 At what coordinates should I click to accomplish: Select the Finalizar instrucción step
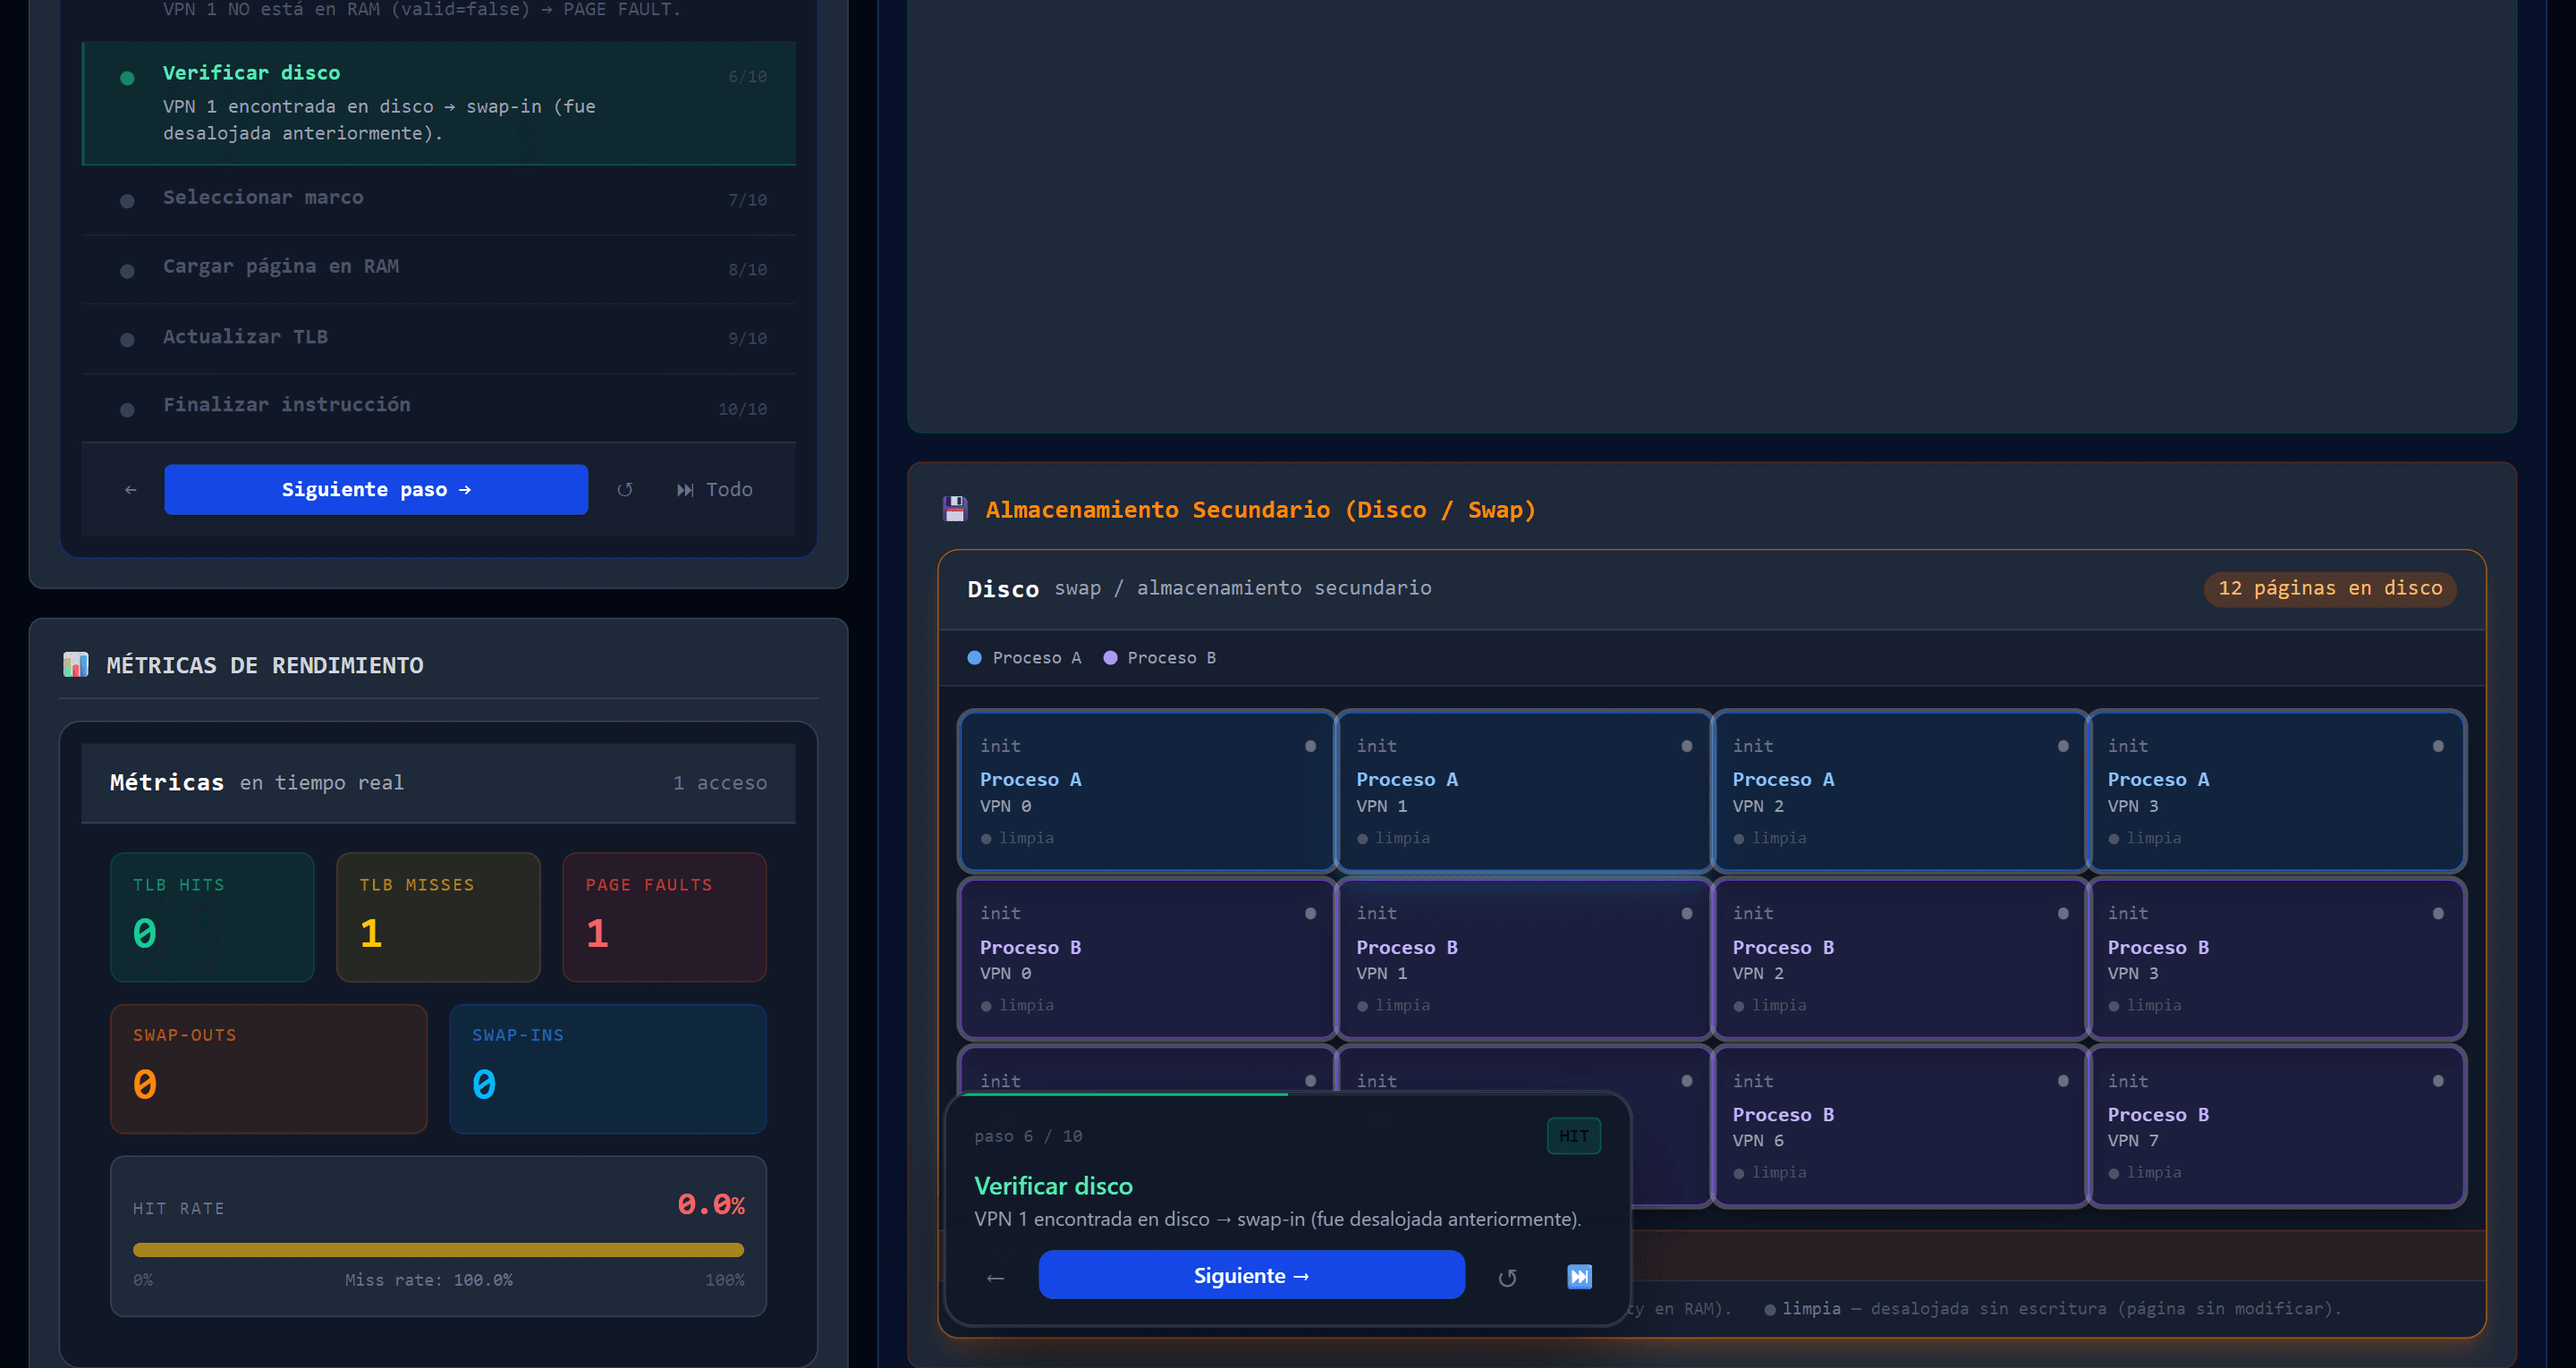[438, 408]
